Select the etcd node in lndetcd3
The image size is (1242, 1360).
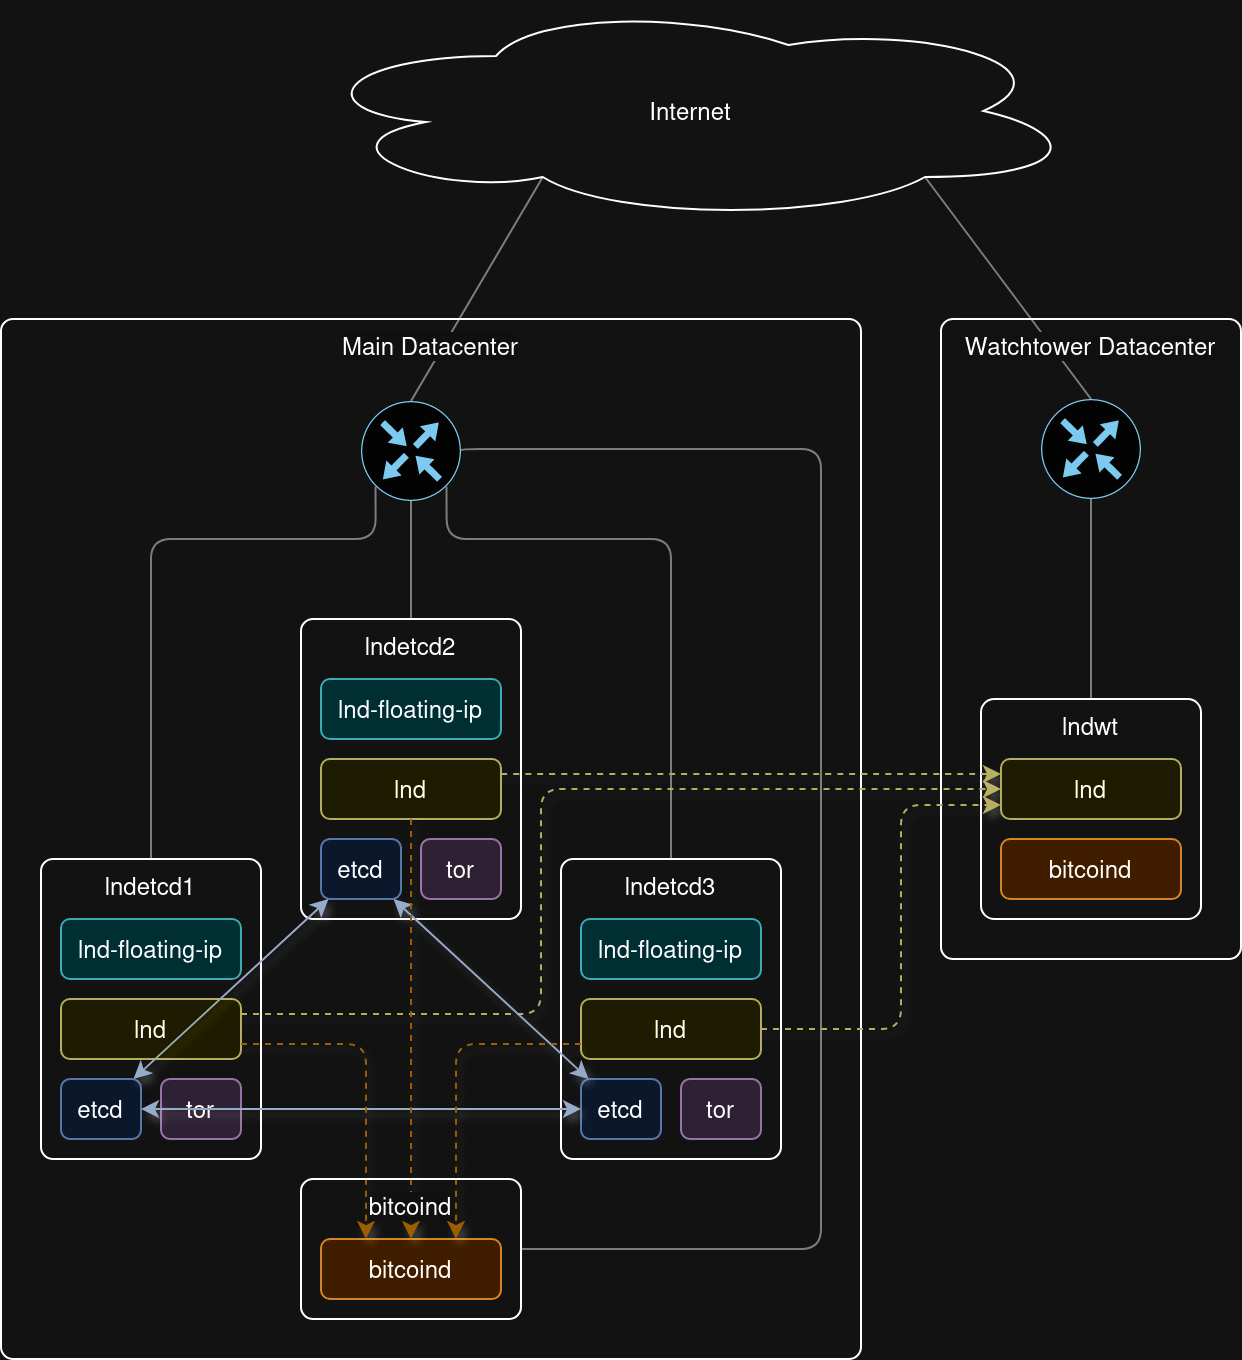tap(620, 1109)
